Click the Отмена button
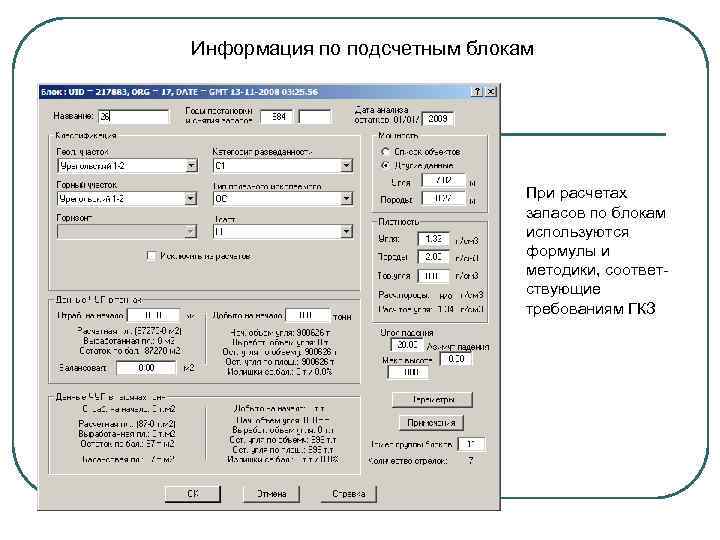720x540 pixels. pyautogui.click(x=271, y=494)
